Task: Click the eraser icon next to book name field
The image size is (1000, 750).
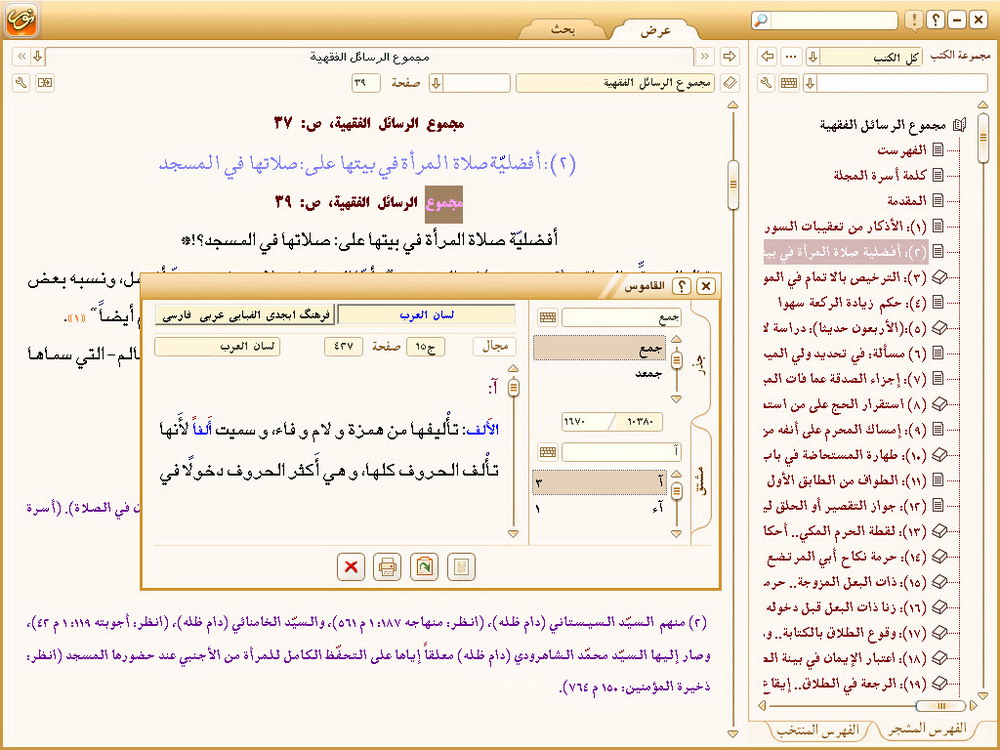Action: [x=730, y=83]
